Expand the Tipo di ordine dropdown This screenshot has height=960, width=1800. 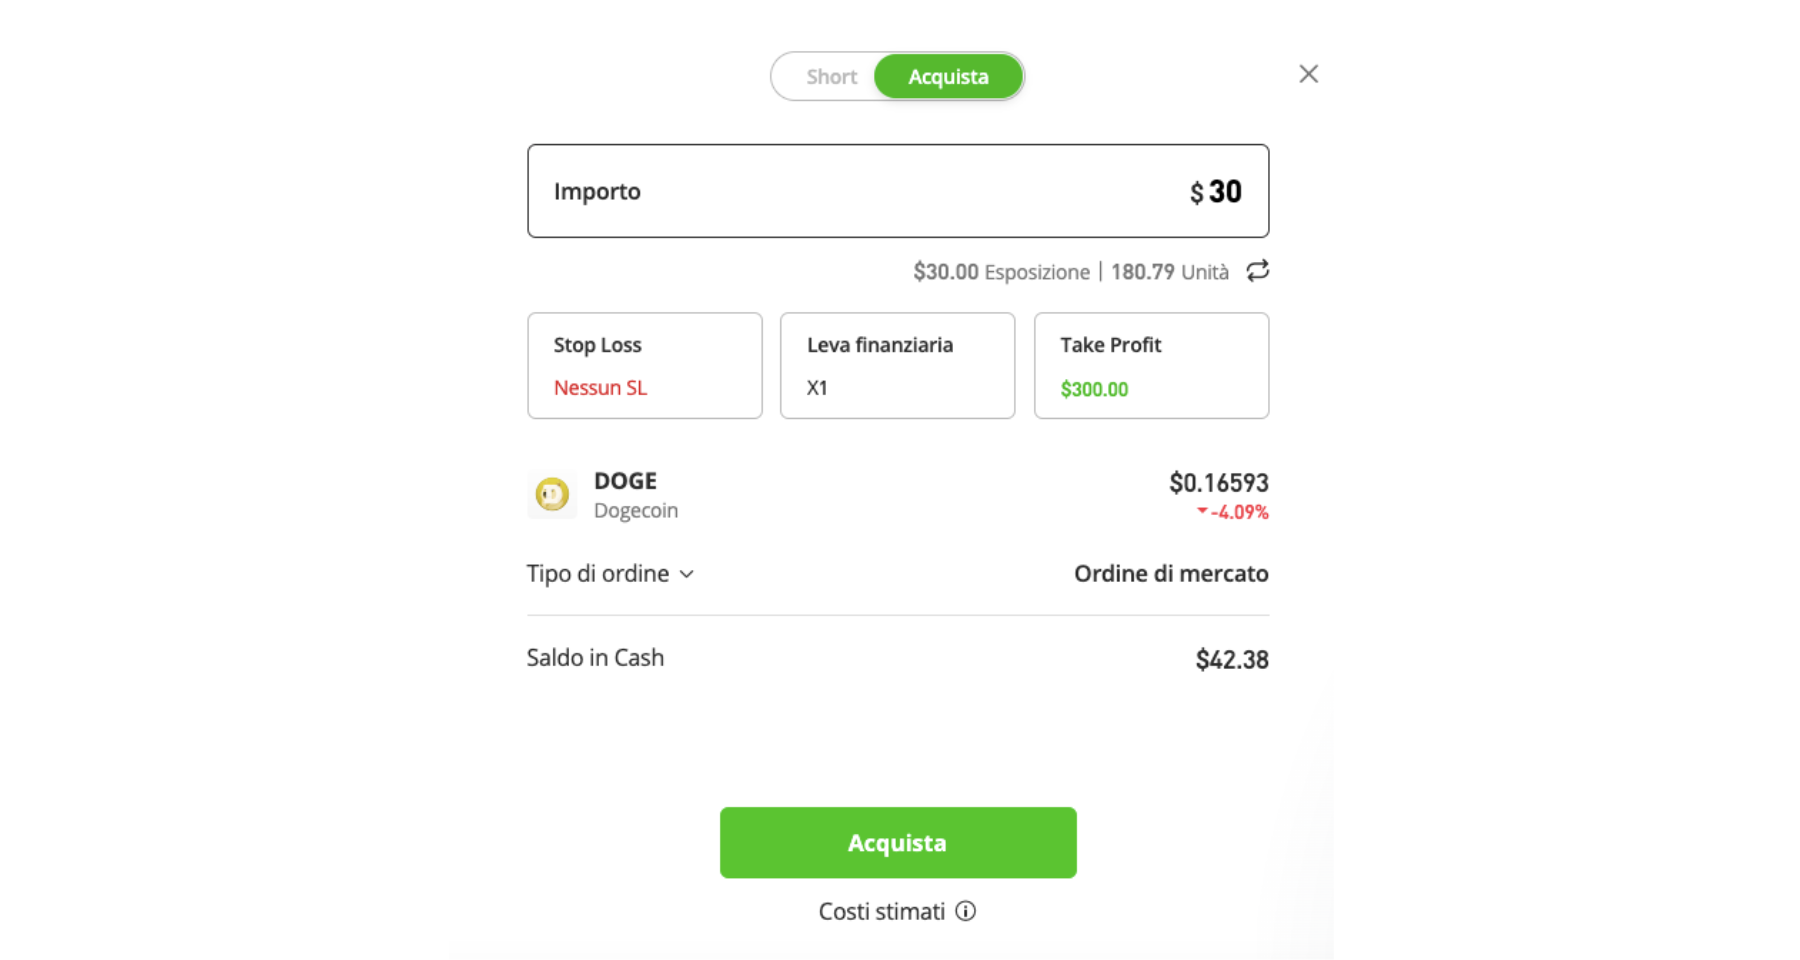click(x=610, y=573)
